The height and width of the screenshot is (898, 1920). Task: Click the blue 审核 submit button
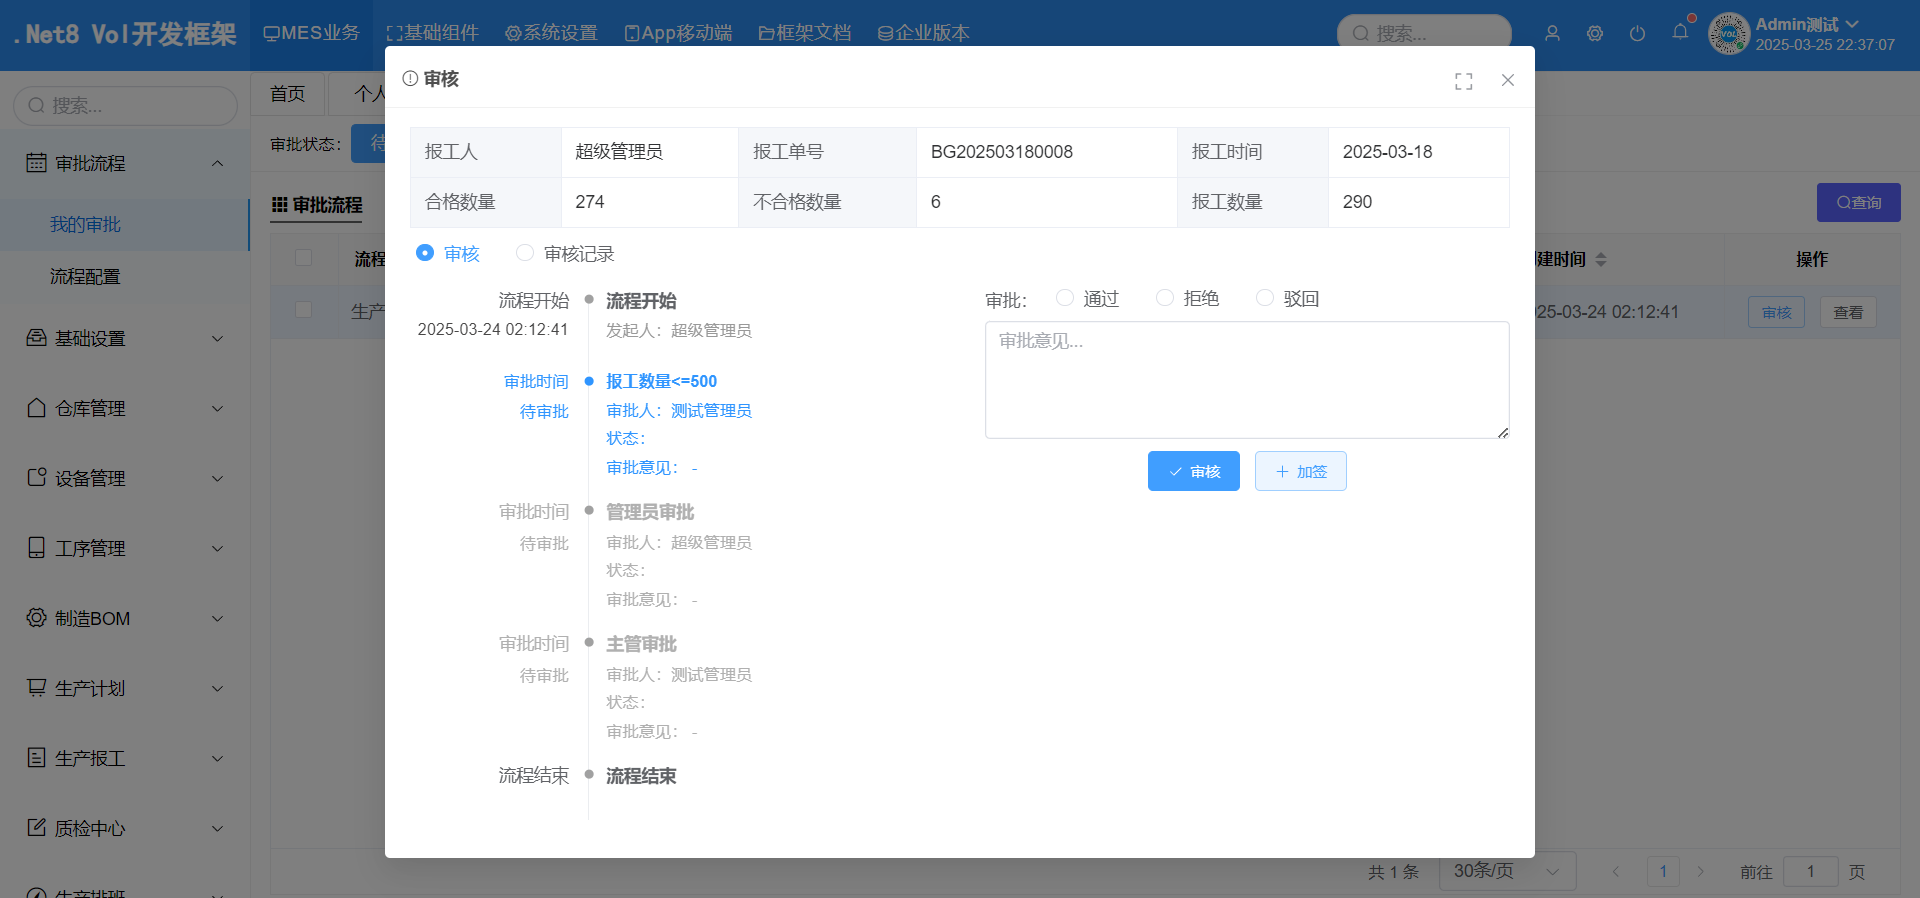(x=1193, y=471)
